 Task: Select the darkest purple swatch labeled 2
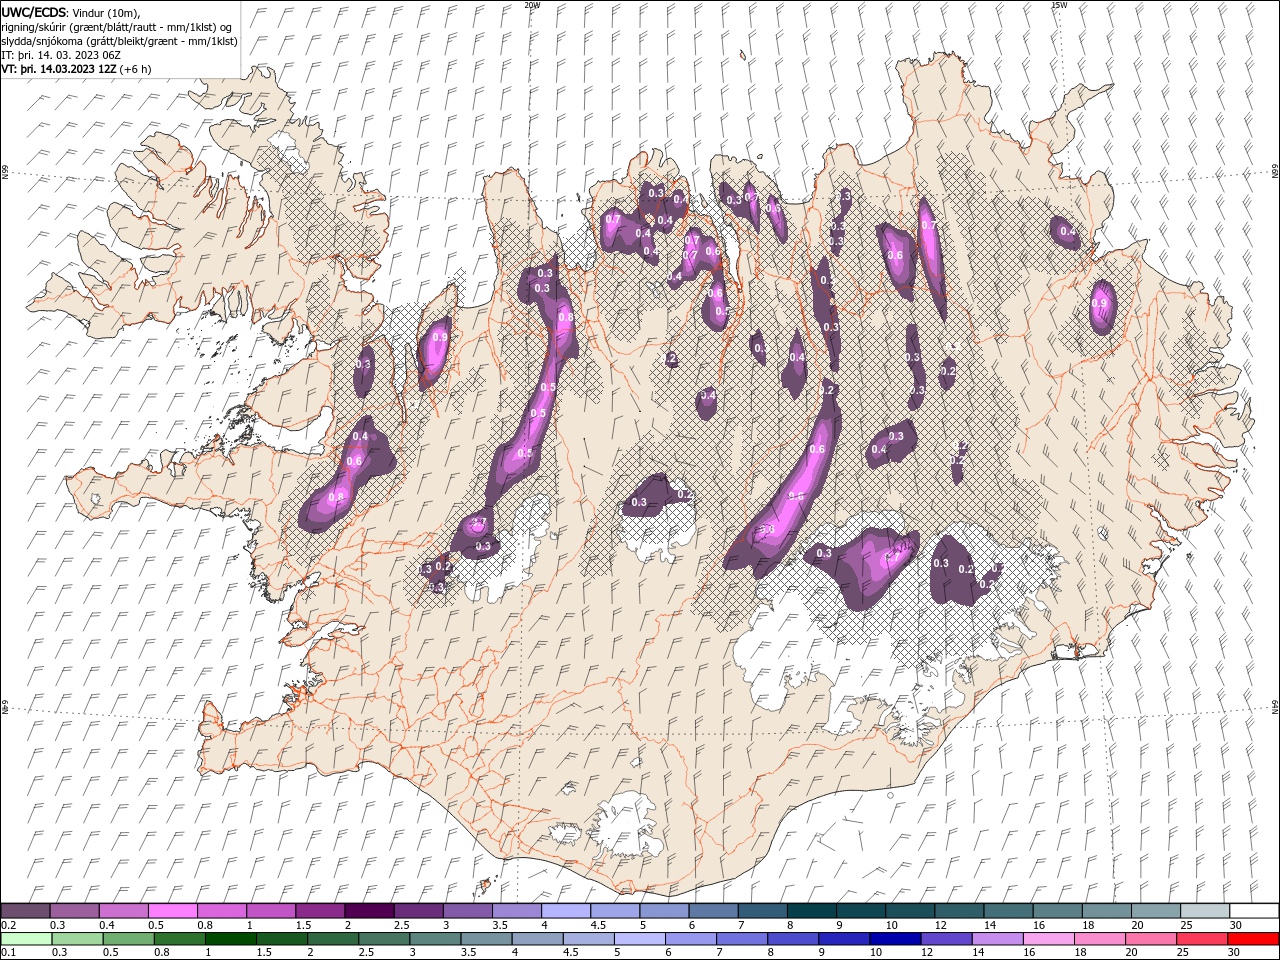pos(368,911)
